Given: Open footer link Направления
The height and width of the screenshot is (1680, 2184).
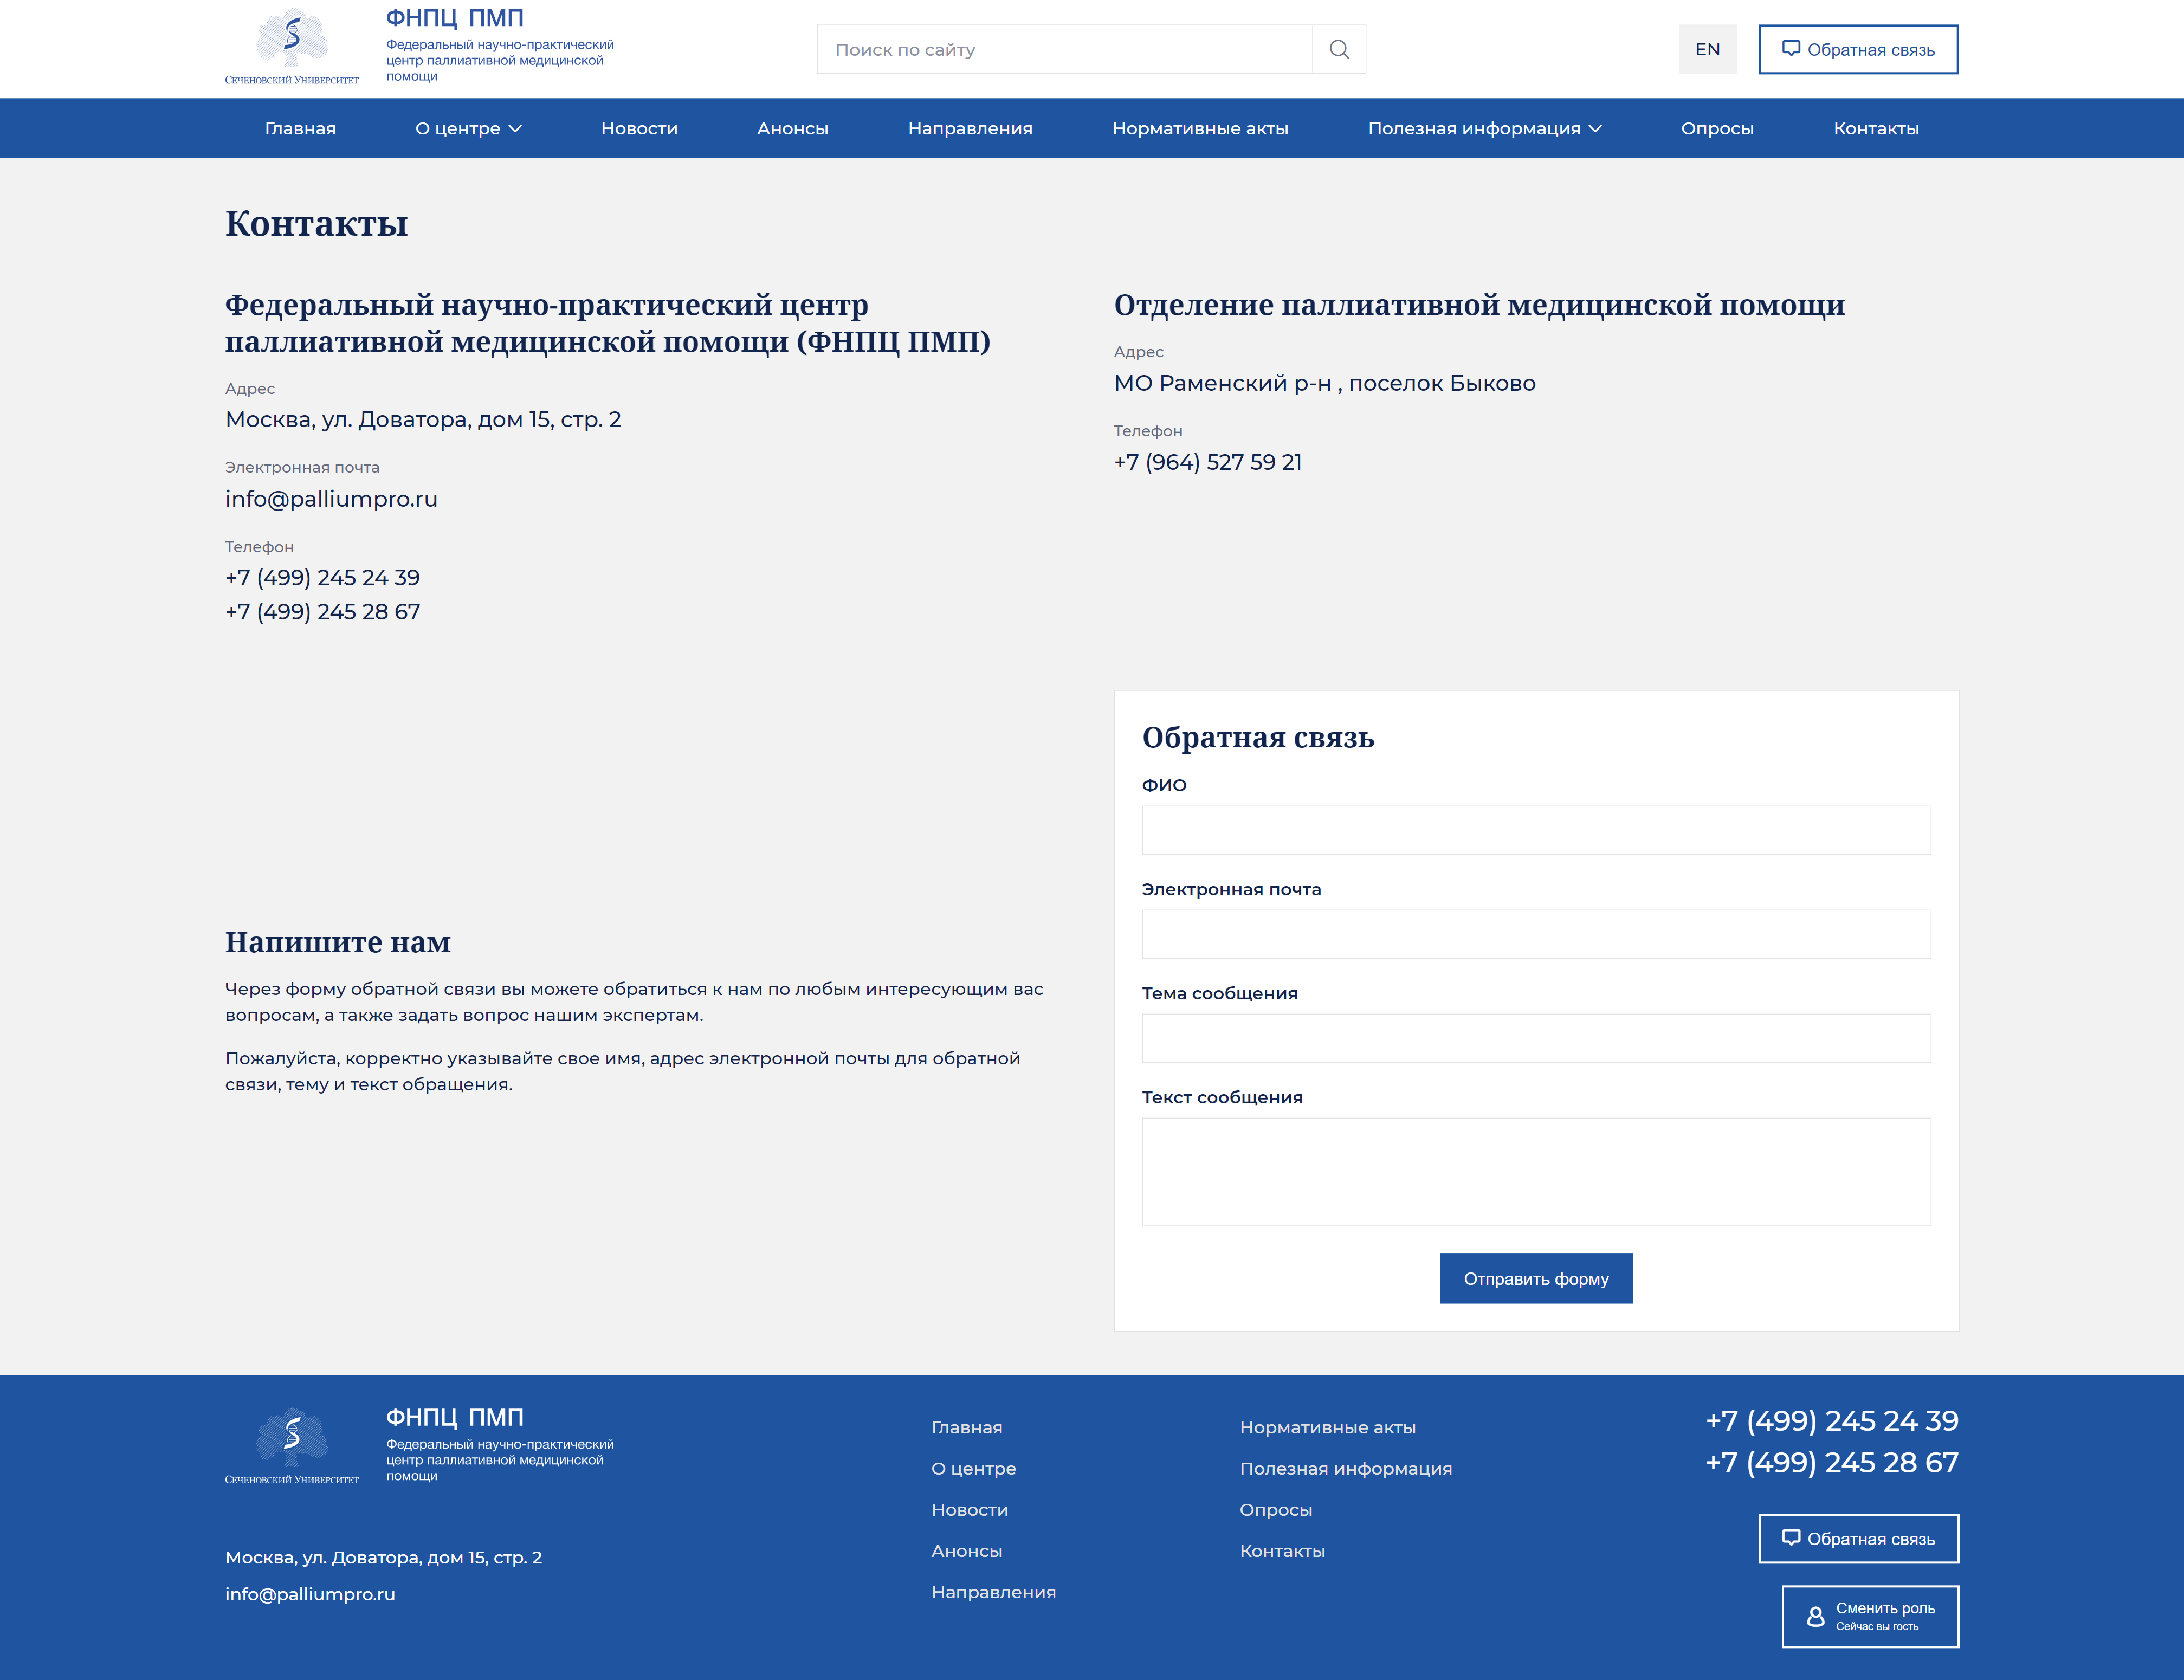Looking at the screenshot, I should [993, 1591].
